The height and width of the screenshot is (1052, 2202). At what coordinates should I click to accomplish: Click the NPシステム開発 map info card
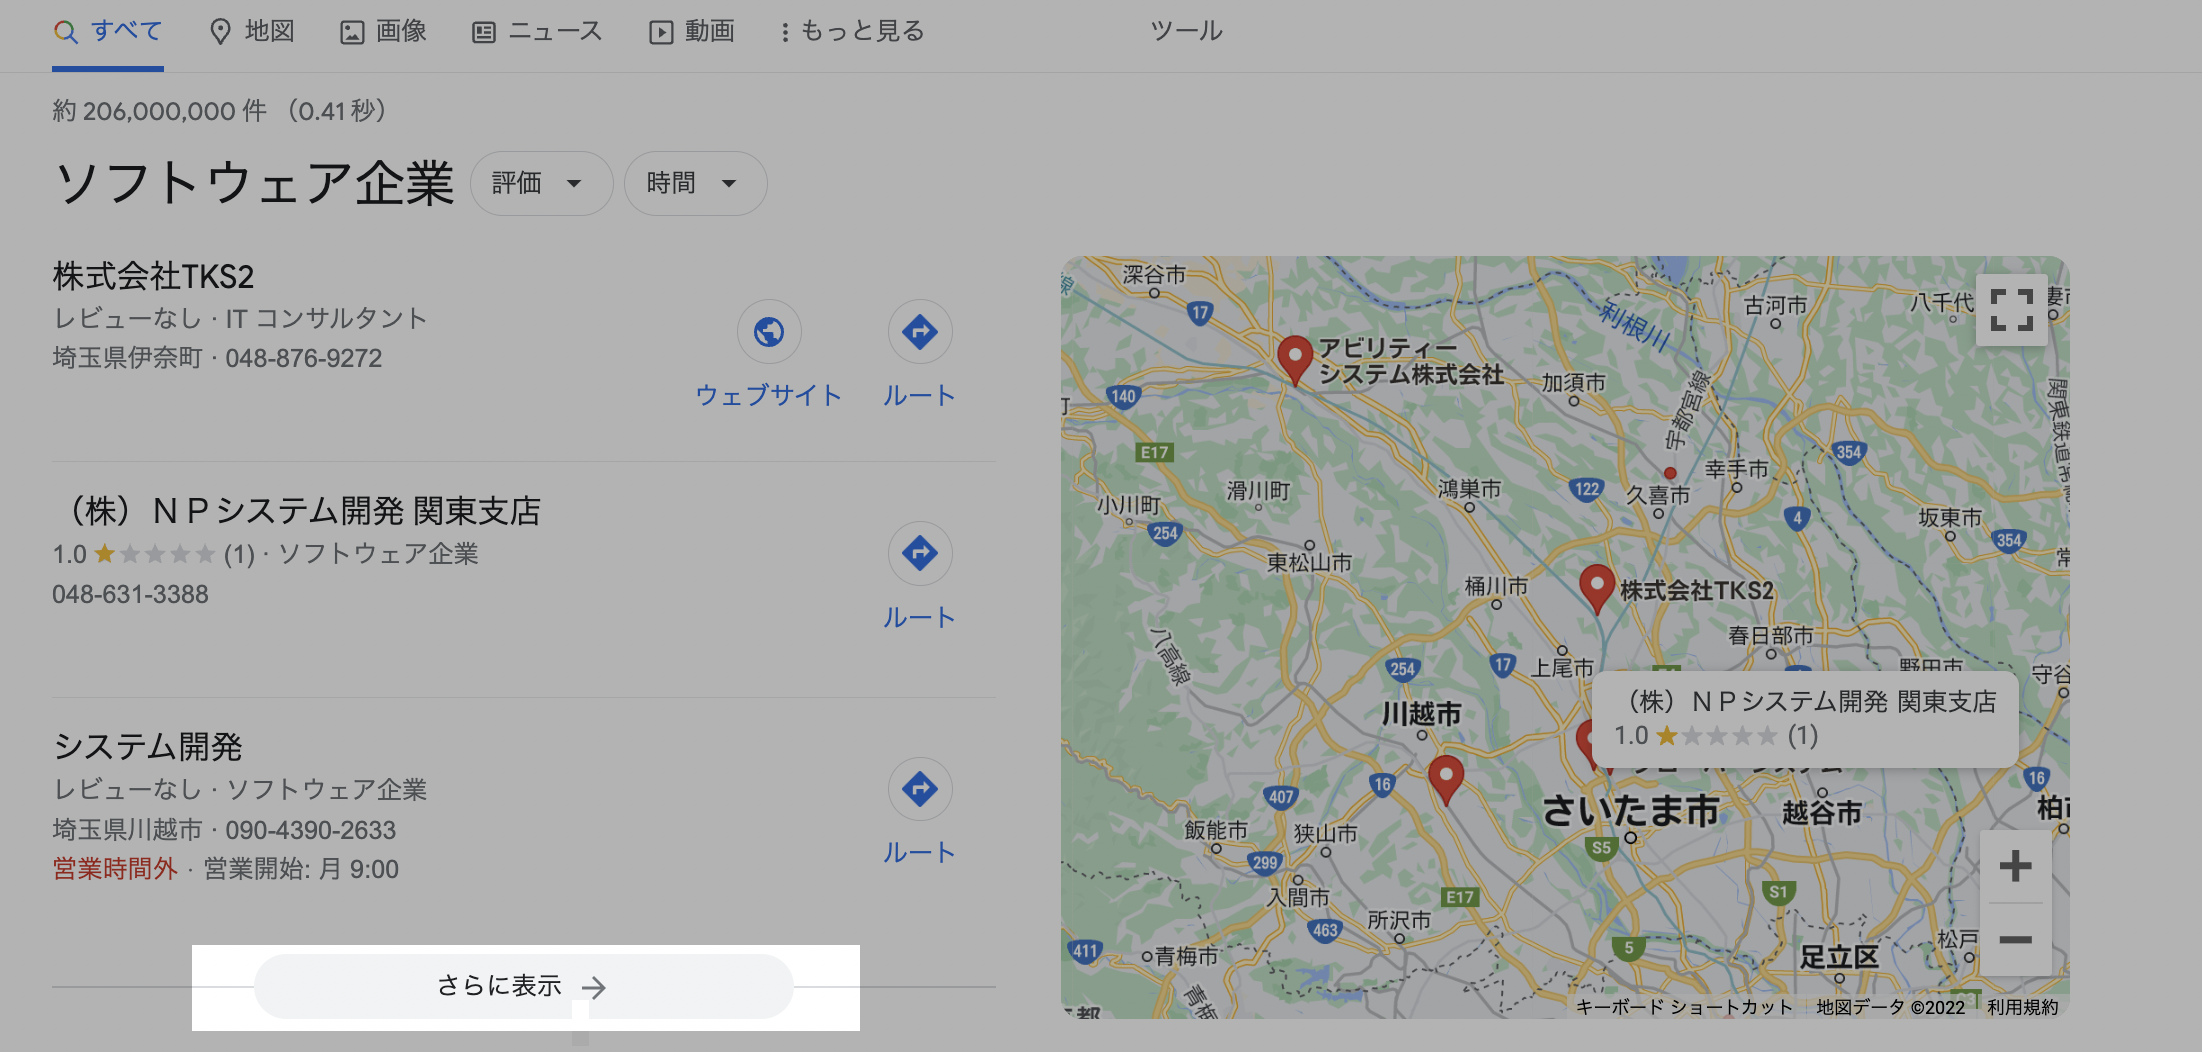pyautogui.click(x=1805, y=719)
